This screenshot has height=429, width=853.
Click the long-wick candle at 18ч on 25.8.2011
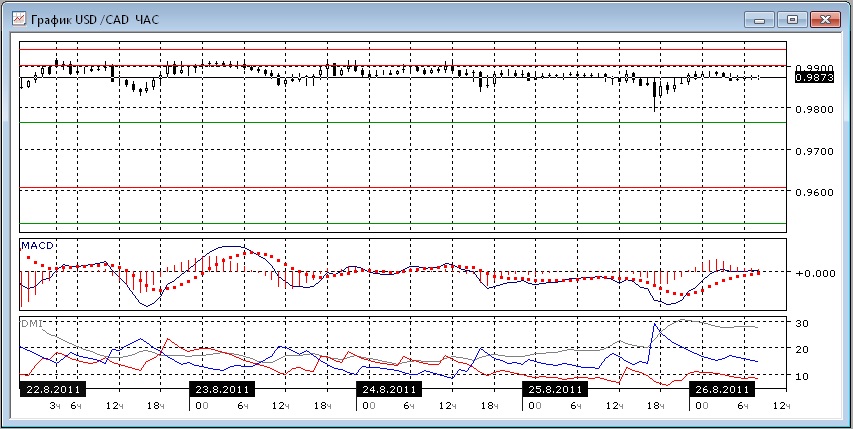654,94
